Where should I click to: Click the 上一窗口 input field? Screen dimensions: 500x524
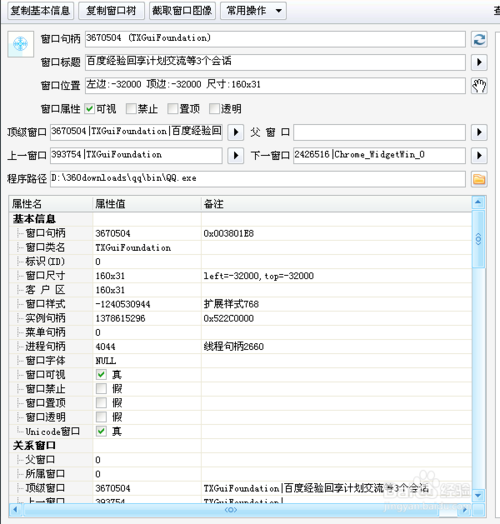click(x=136, y=155)
